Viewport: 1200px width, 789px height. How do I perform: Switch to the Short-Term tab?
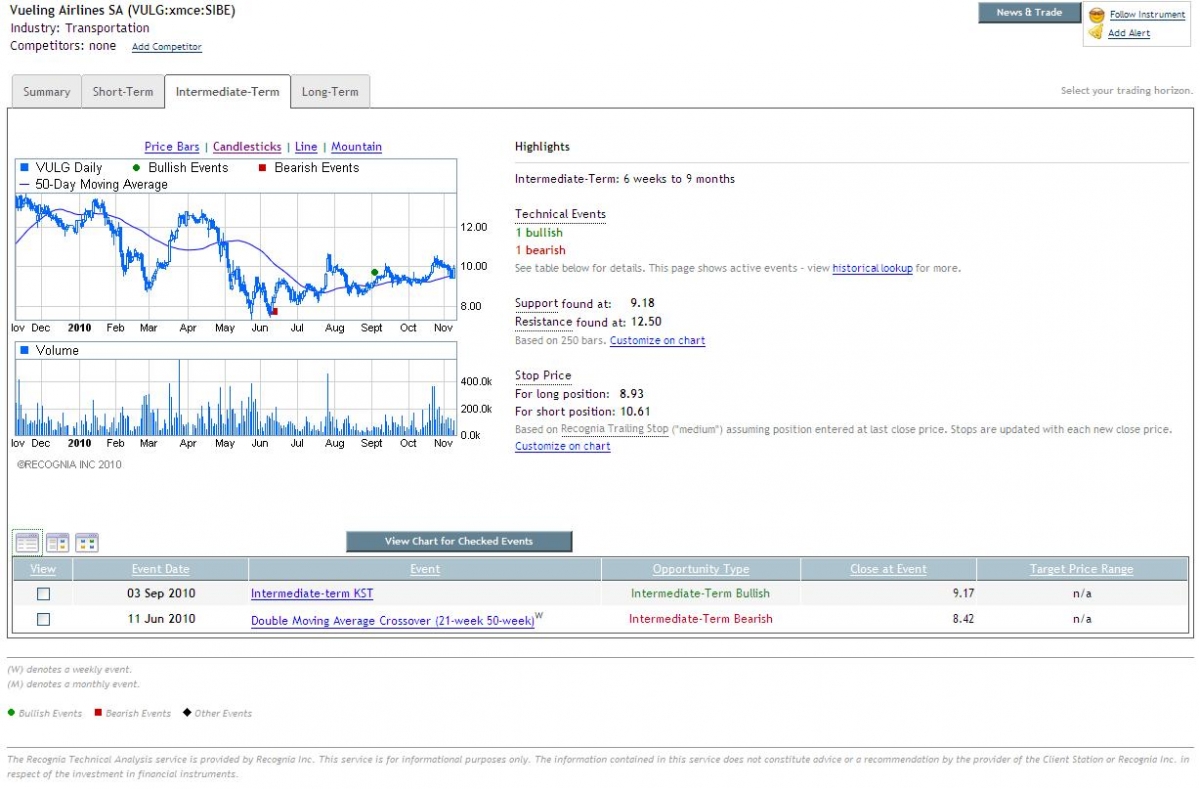pos(123,92)
